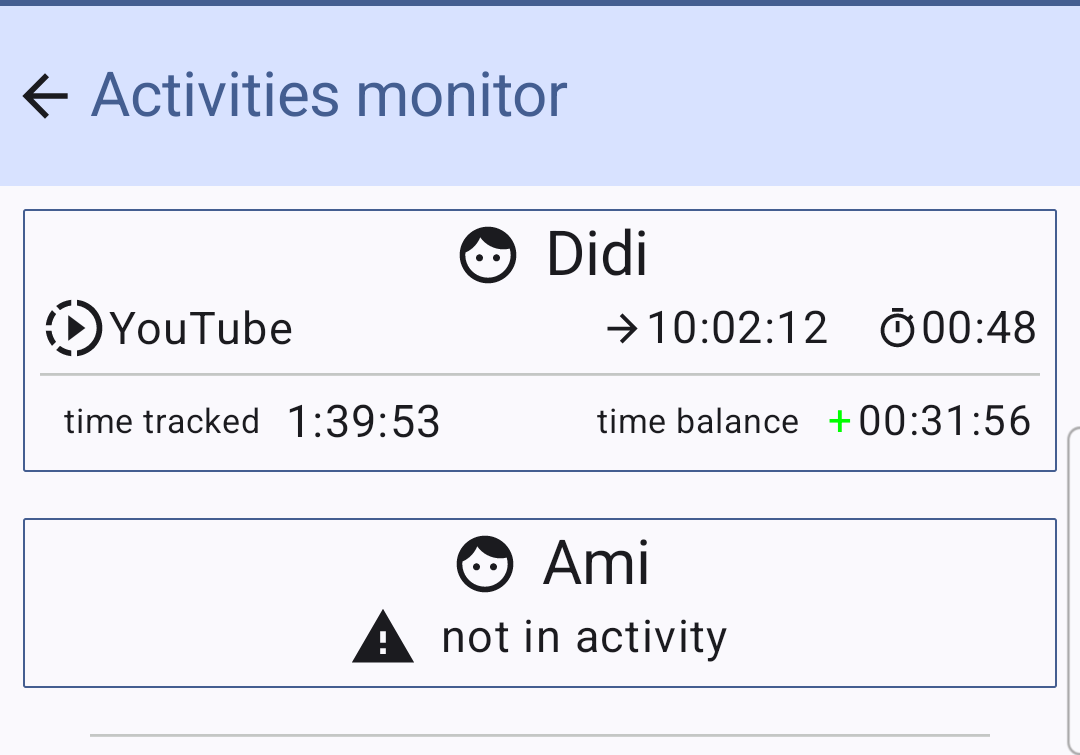Image resolution: width=1080 pixels, height=755 pixels.
Task: Click Ami's face avatar icon
Action: click(485, 562)
